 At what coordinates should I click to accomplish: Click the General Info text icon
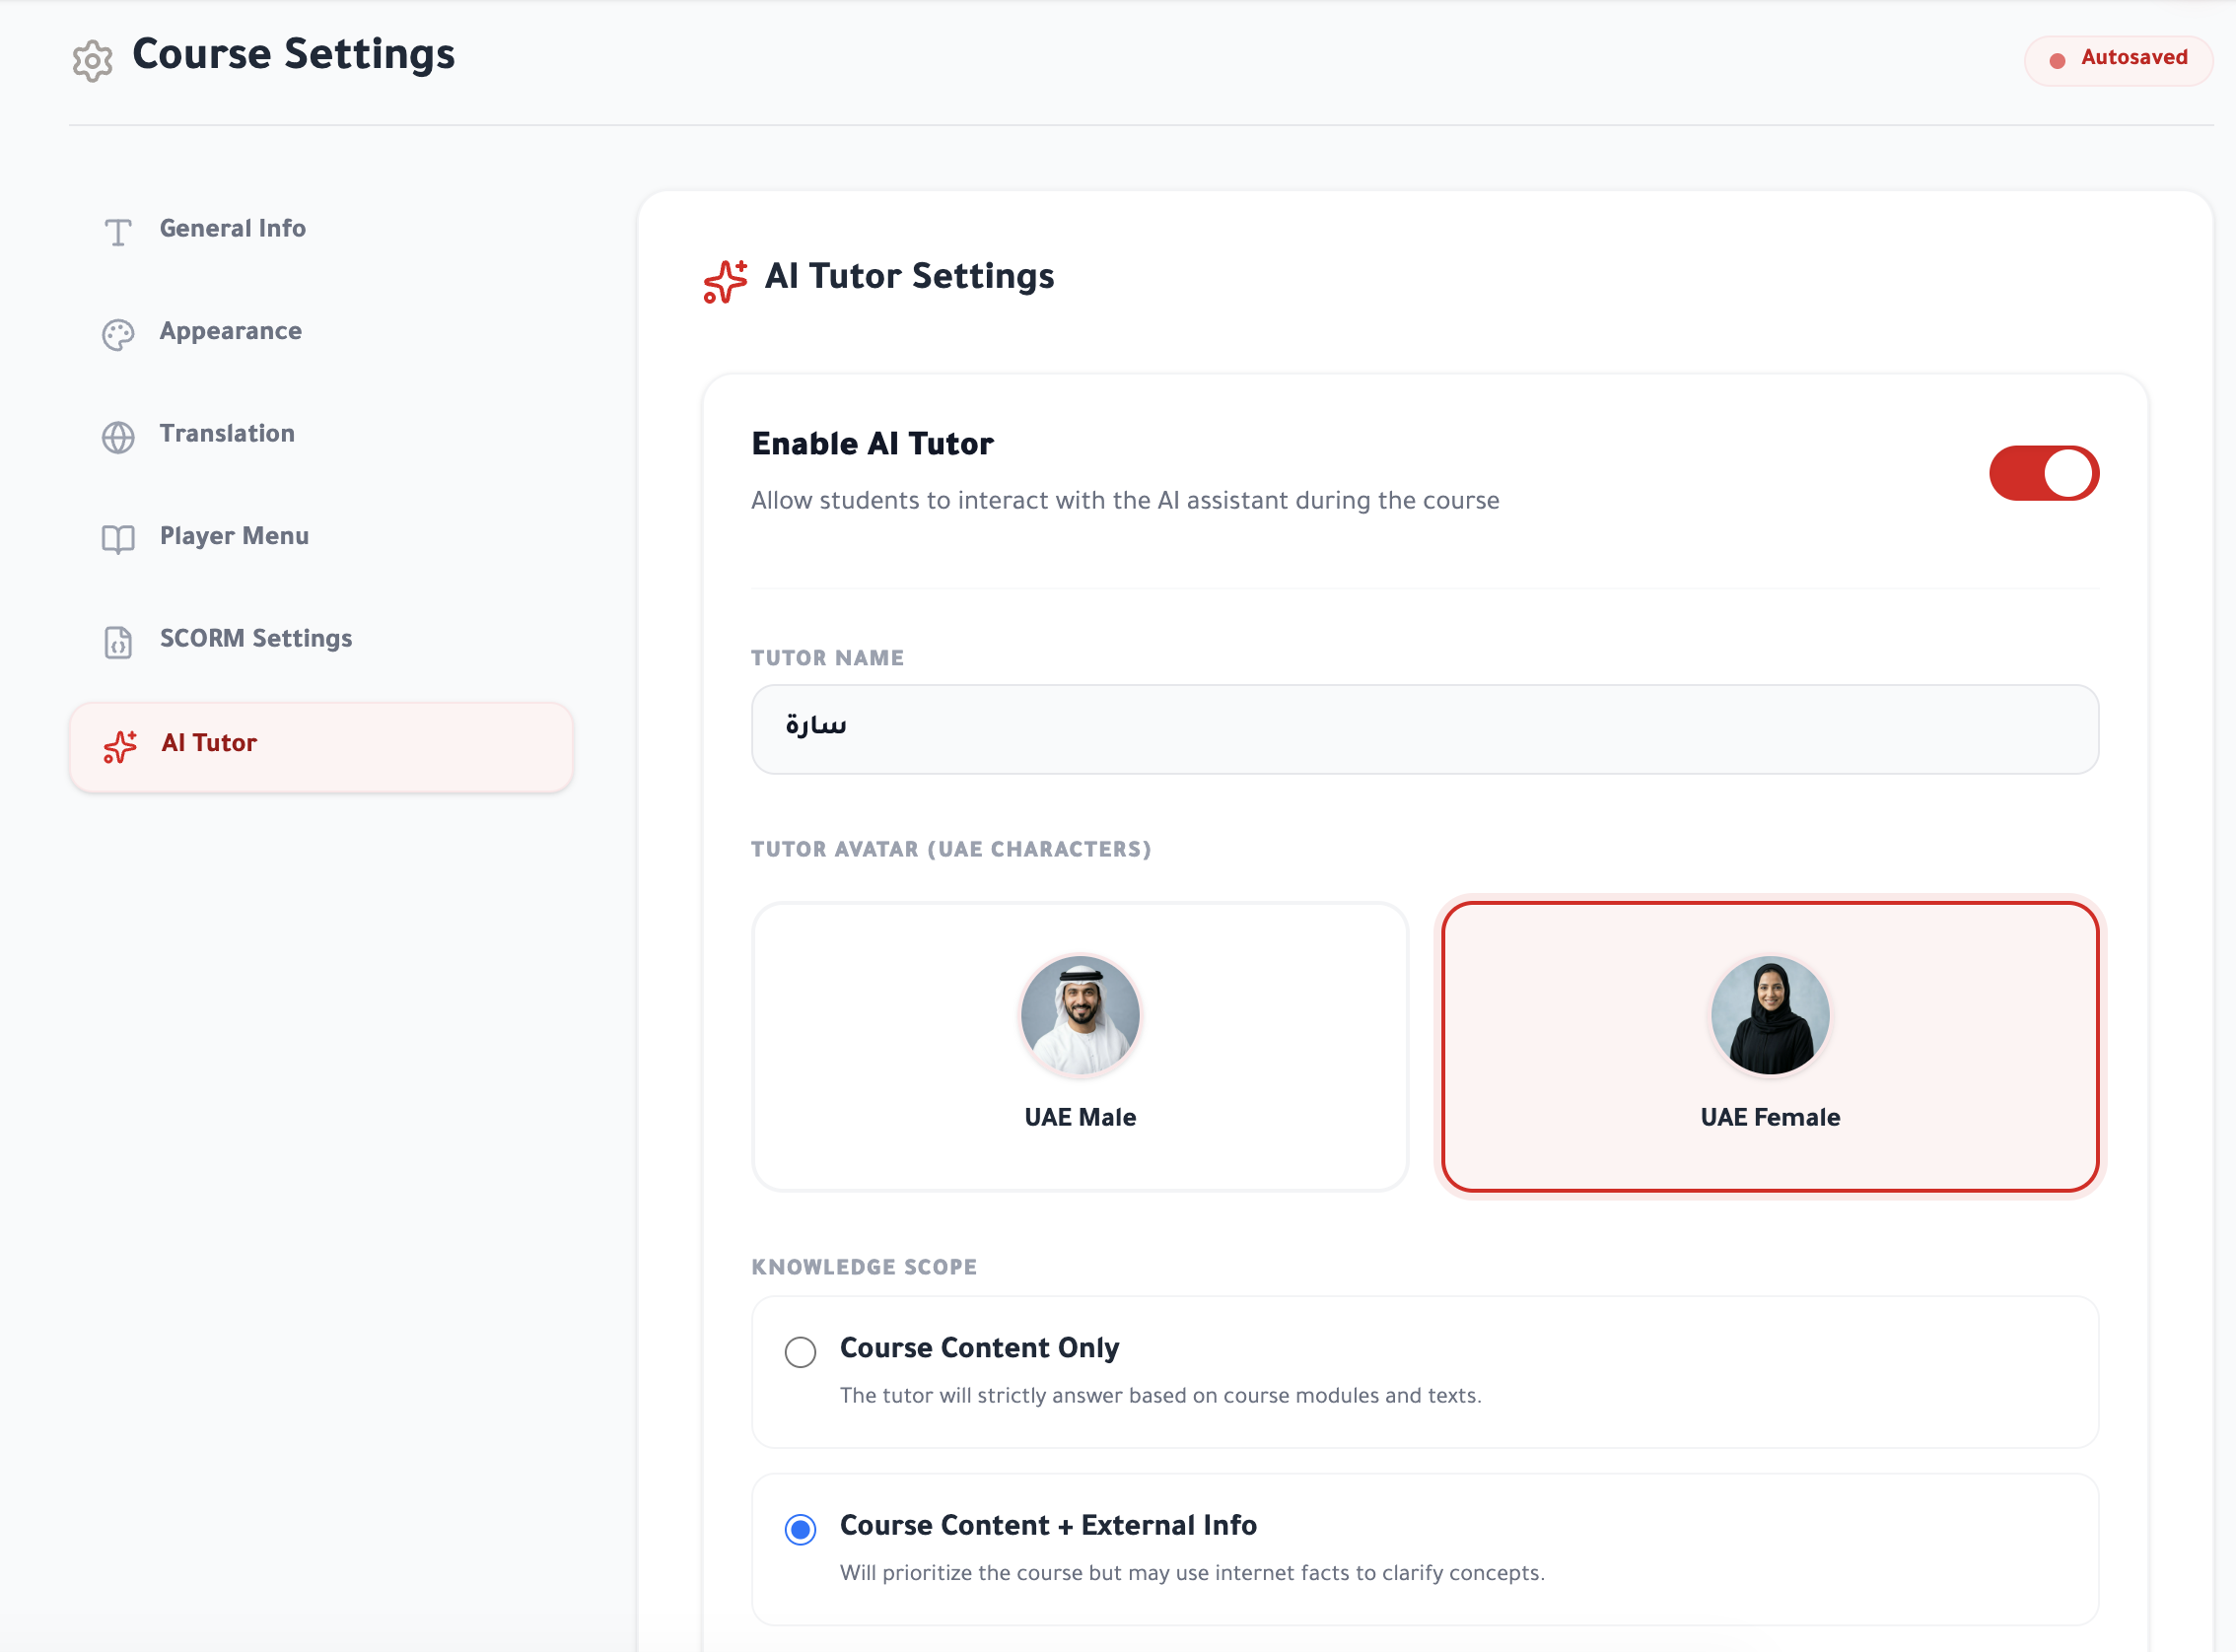tap(118, 232)
